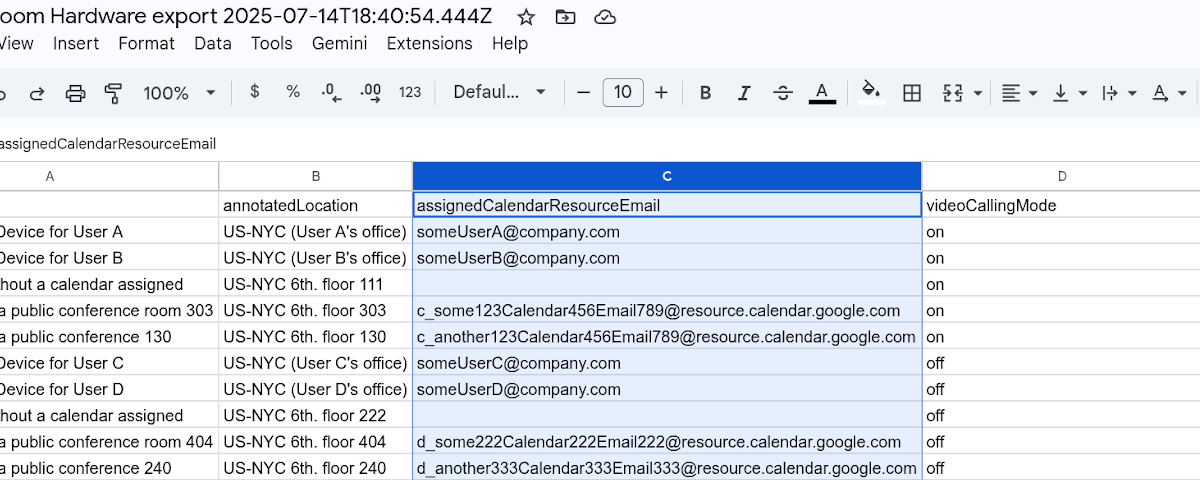The width and height of the screenshot is (1200, 480).
Task: Open the zoom level dropdown
Action: pyautogui.click(x=180, y=93)
